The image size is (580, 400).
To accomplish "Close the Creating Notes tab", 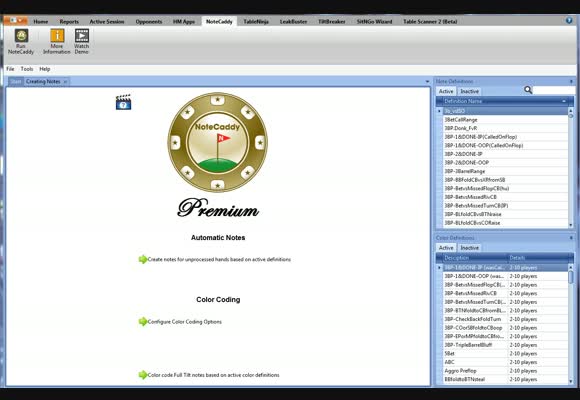I will pos(65,82).
